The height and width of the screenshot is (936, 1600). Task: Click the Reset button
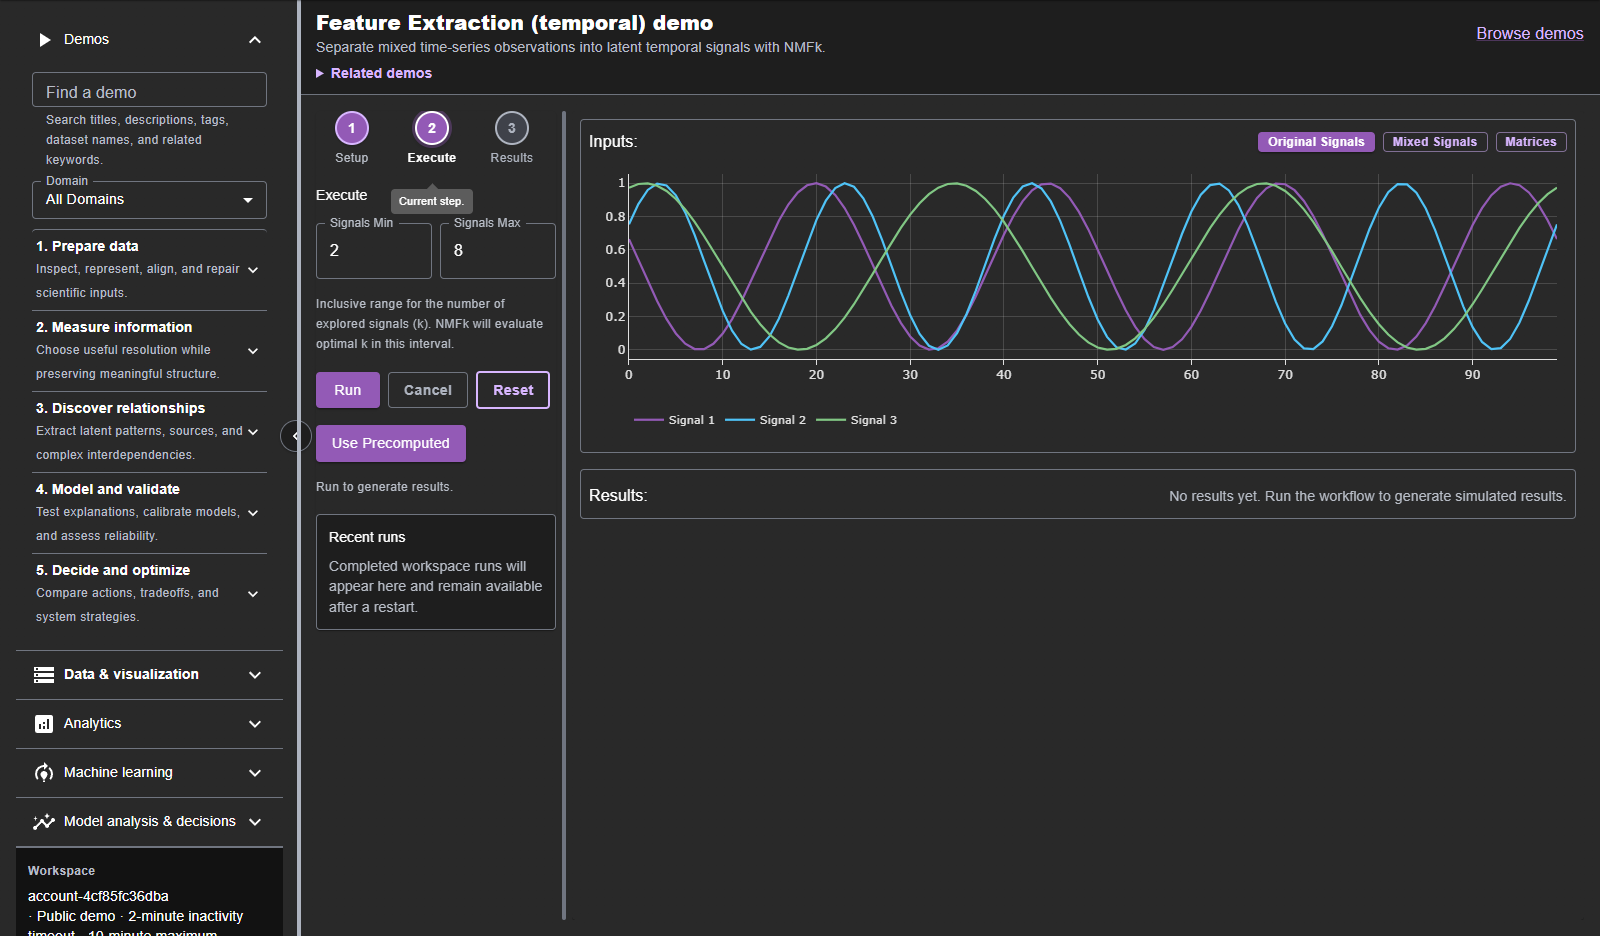[x=513, y=390]
